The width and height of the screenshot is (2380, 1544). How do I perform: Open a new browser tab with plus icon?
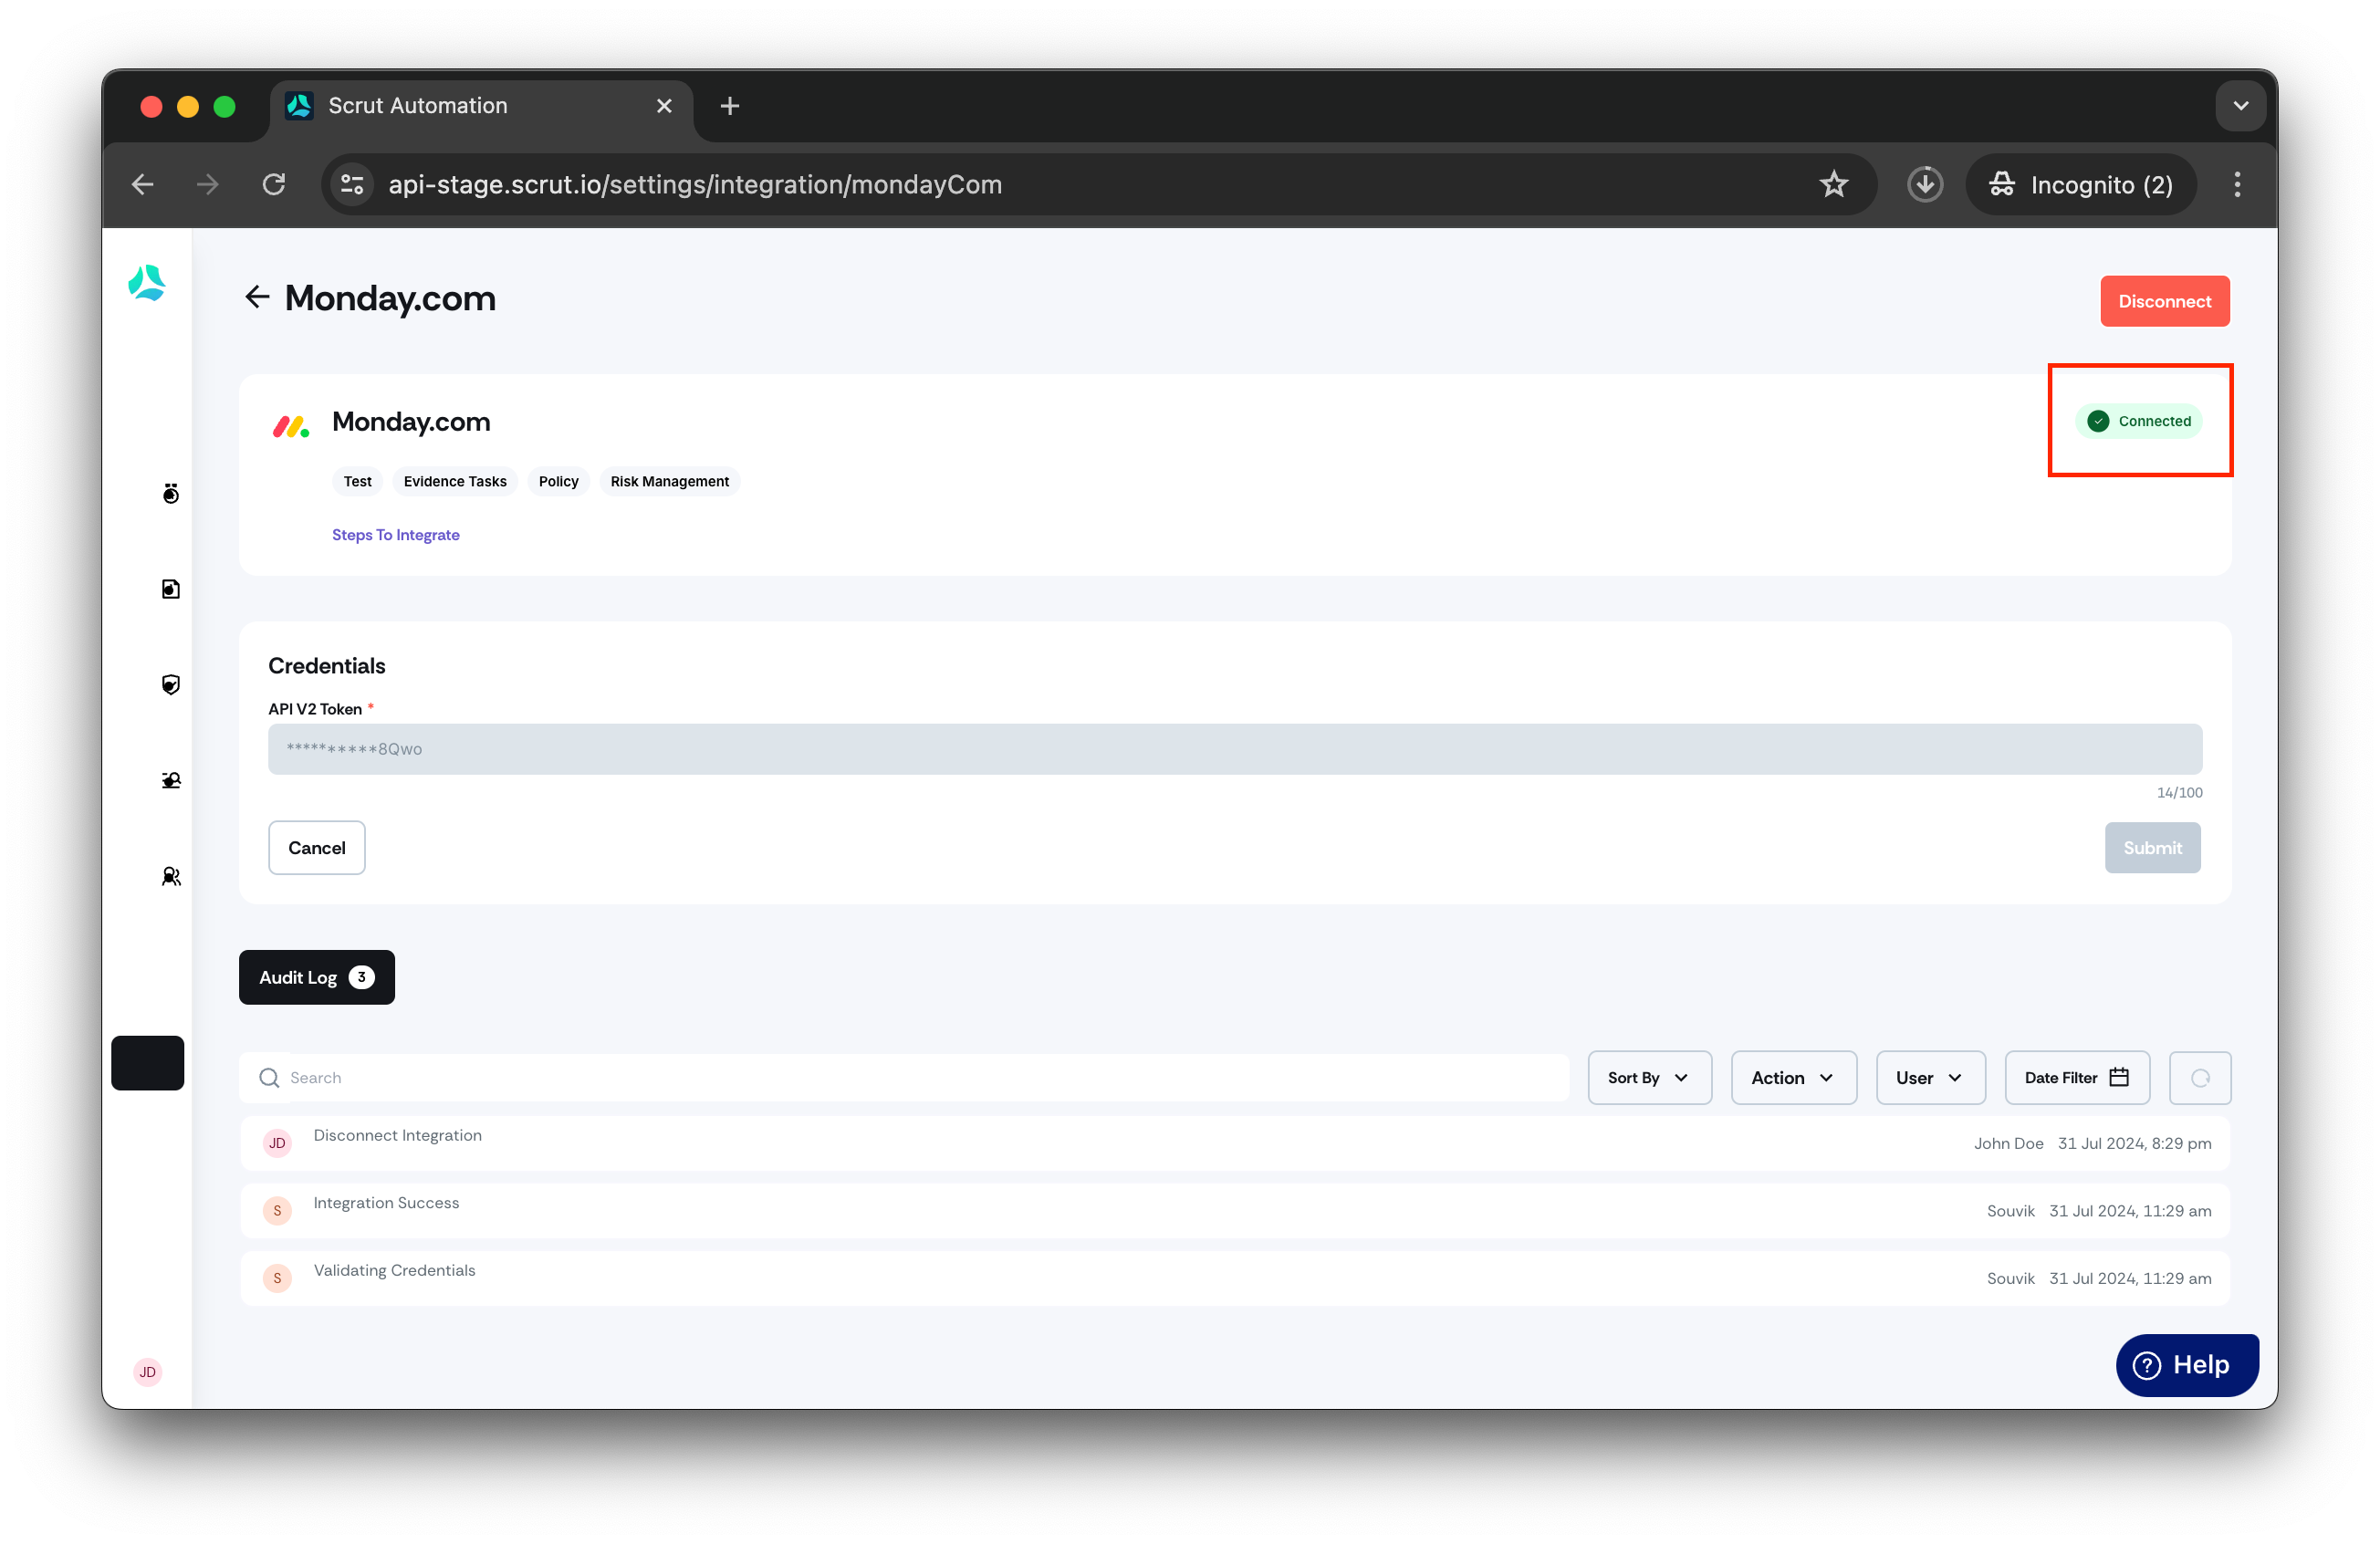[730, 106]
